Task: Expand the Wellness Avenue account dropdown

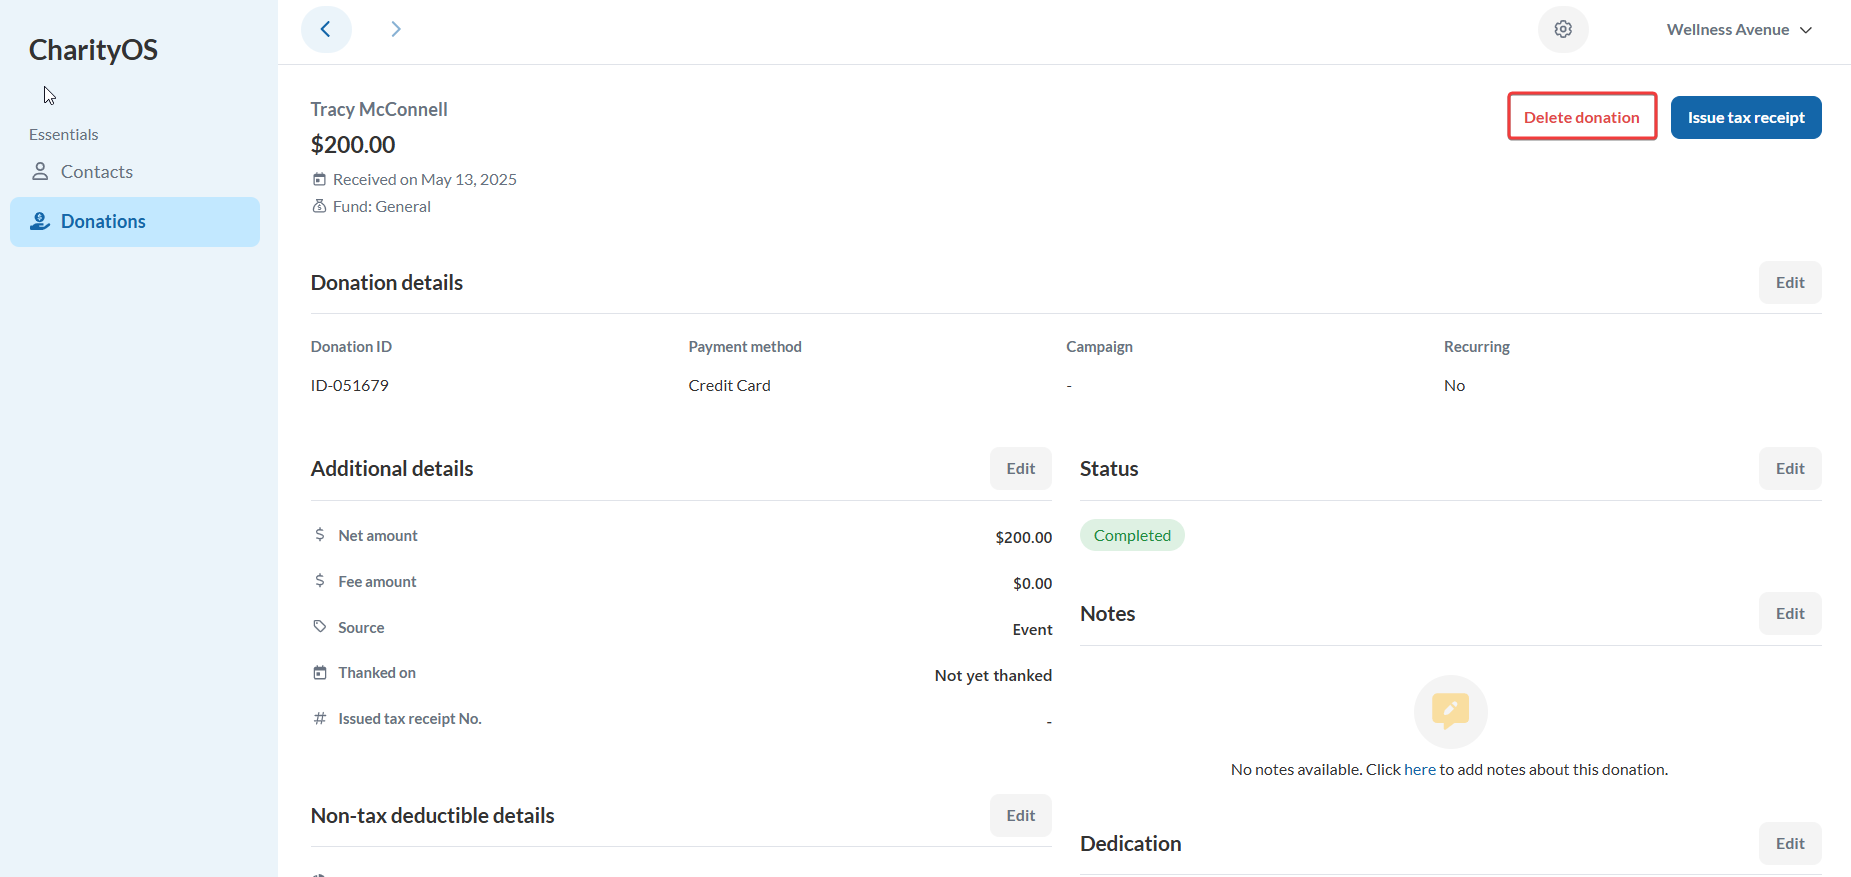Action: tap(1739, 30)
